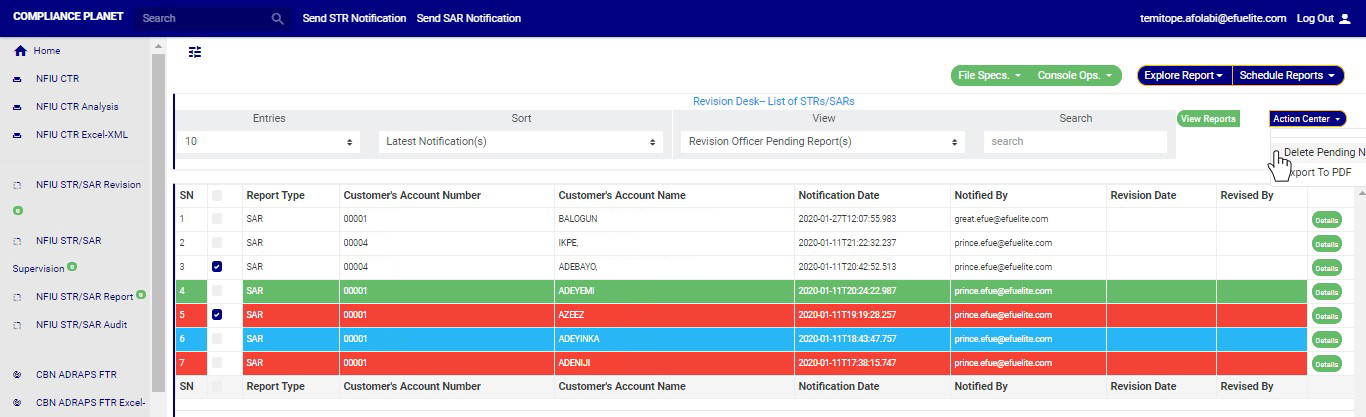
Task: Choose Export To PDF menu option
Action: point(1320,172)
